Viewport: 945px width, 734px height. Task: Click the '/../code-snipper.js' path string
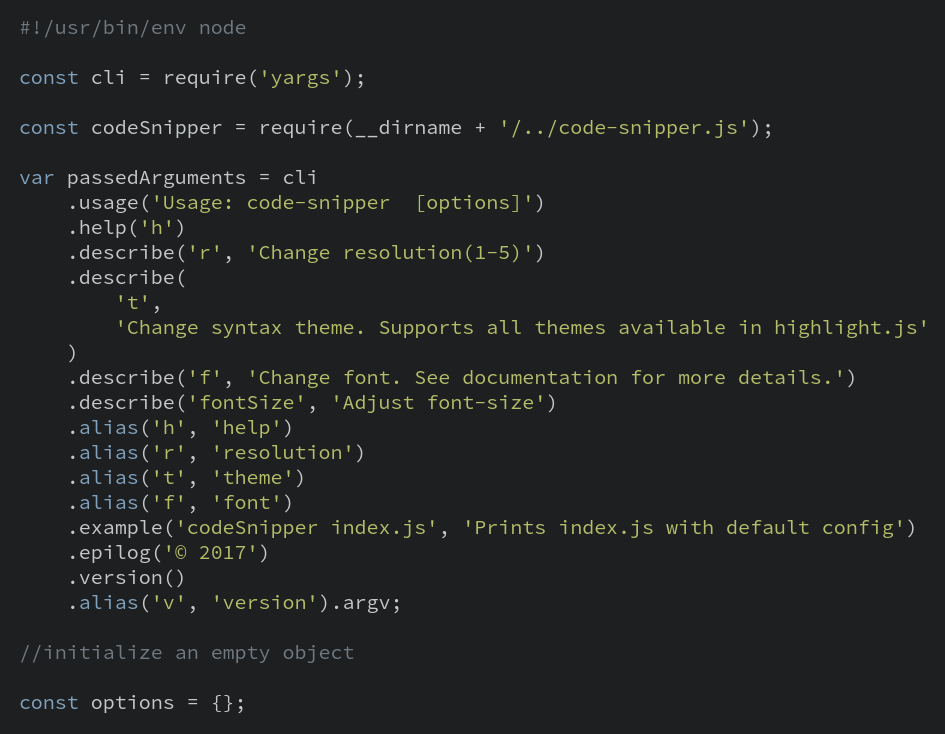tap(624, 128)
